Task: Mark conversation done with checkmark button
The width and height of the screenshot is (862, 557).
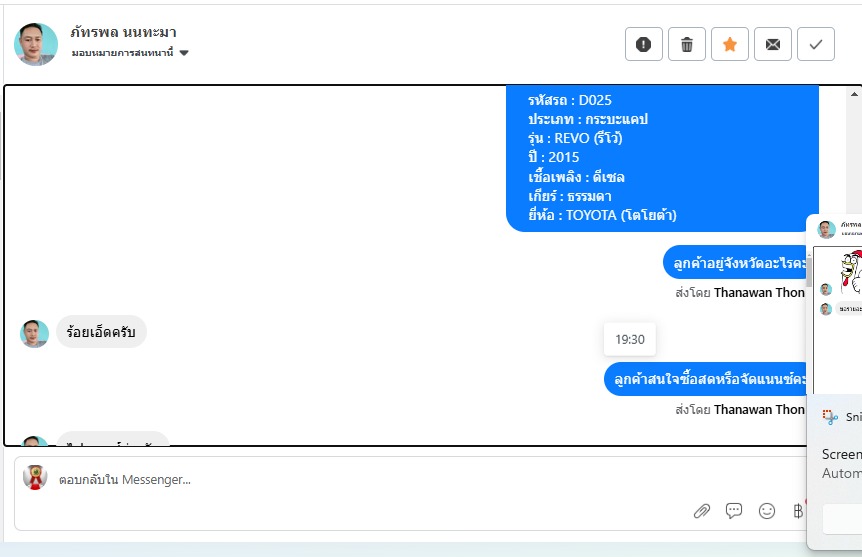Action: [816, 44]
